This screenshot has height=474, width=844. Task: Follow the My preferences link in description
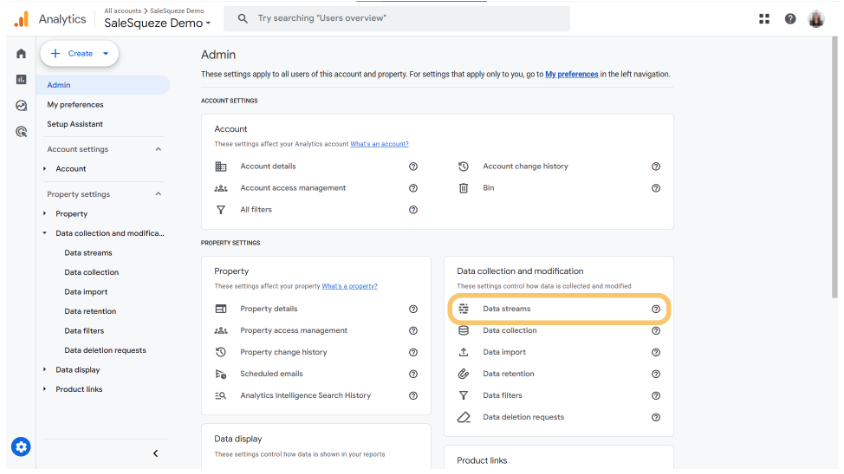coord(572,74)
